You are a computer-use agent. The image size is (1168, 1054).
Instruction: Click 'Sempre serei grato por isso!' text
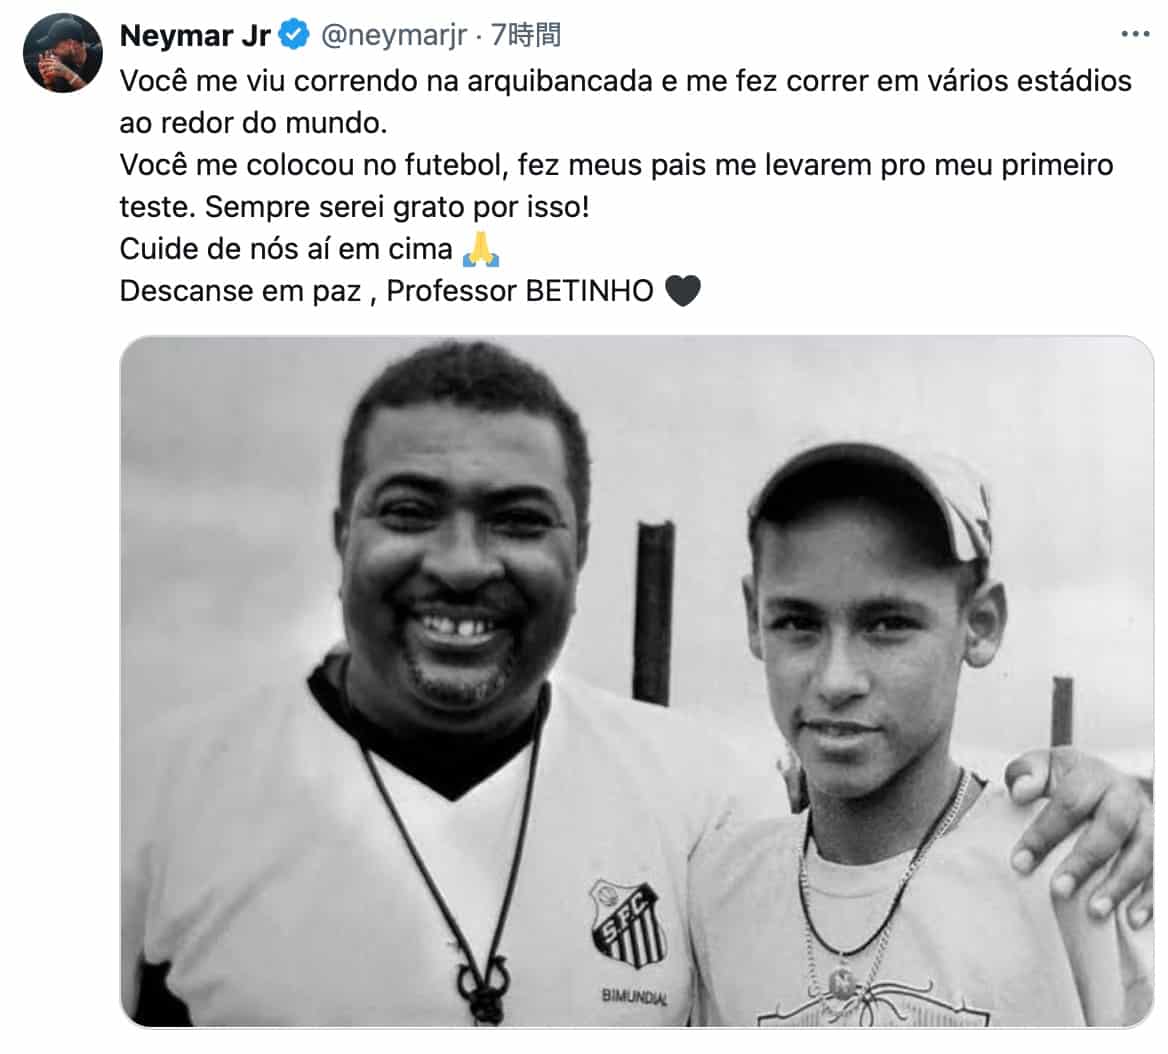pyautogui.click(x=397, y=207)
